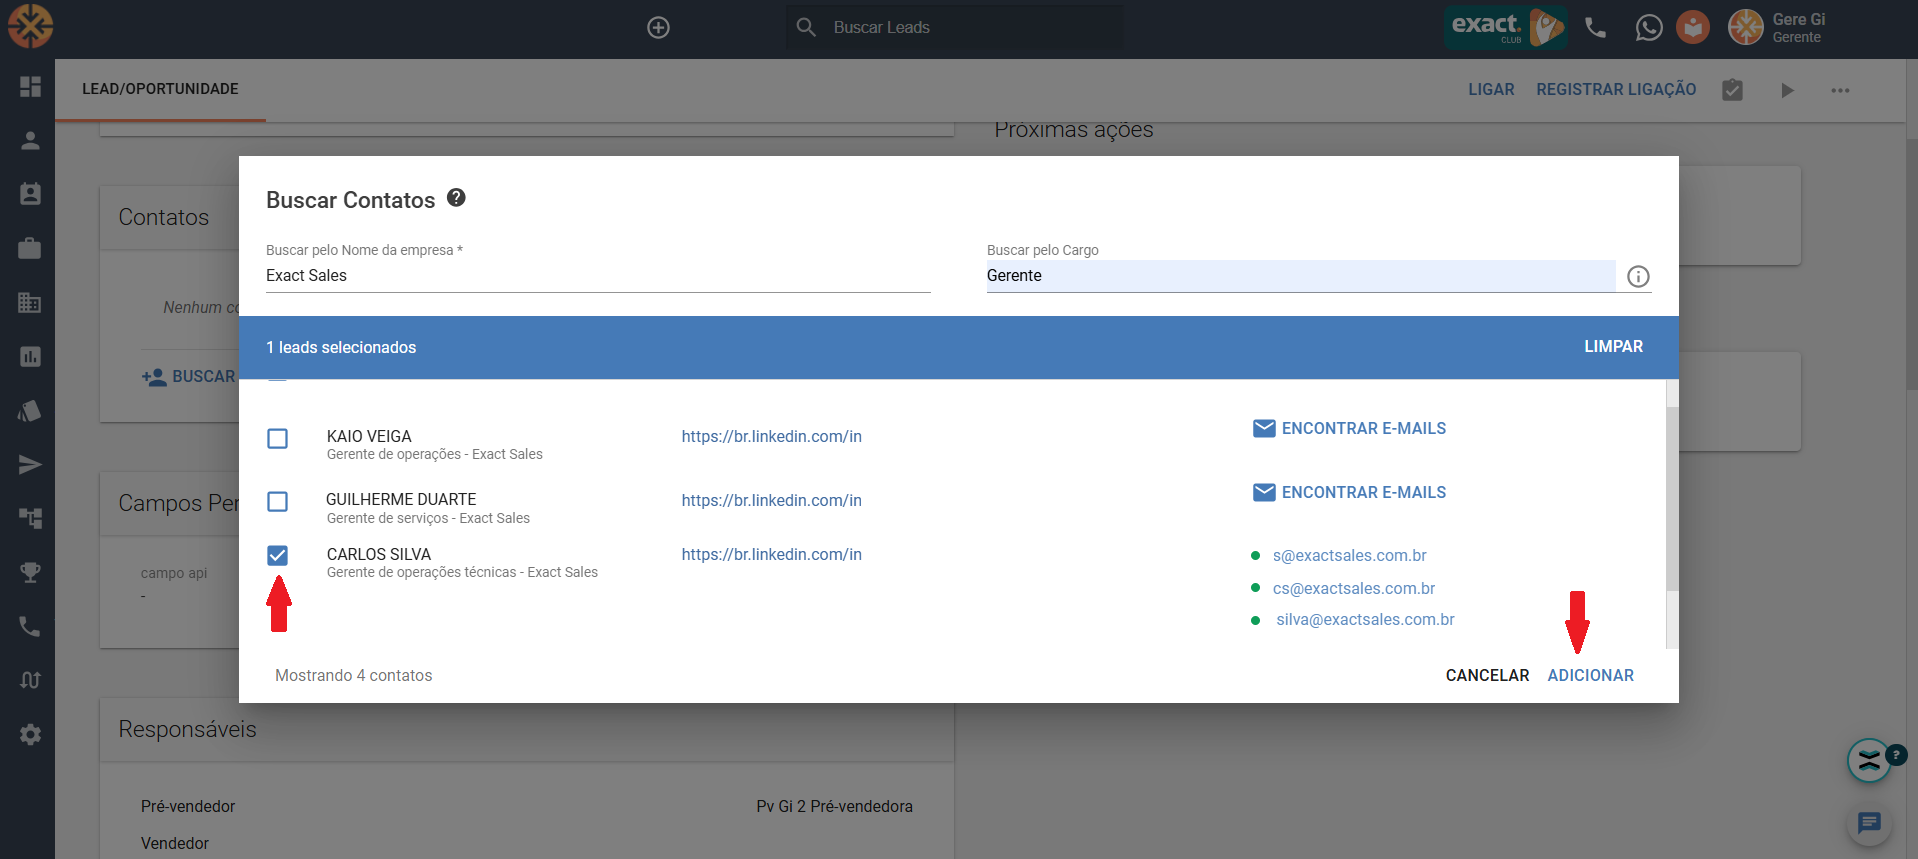Select the GUILHERME DUARTE checkbox
Screen dimensions: 1918x859
click(x=278, y=501)
